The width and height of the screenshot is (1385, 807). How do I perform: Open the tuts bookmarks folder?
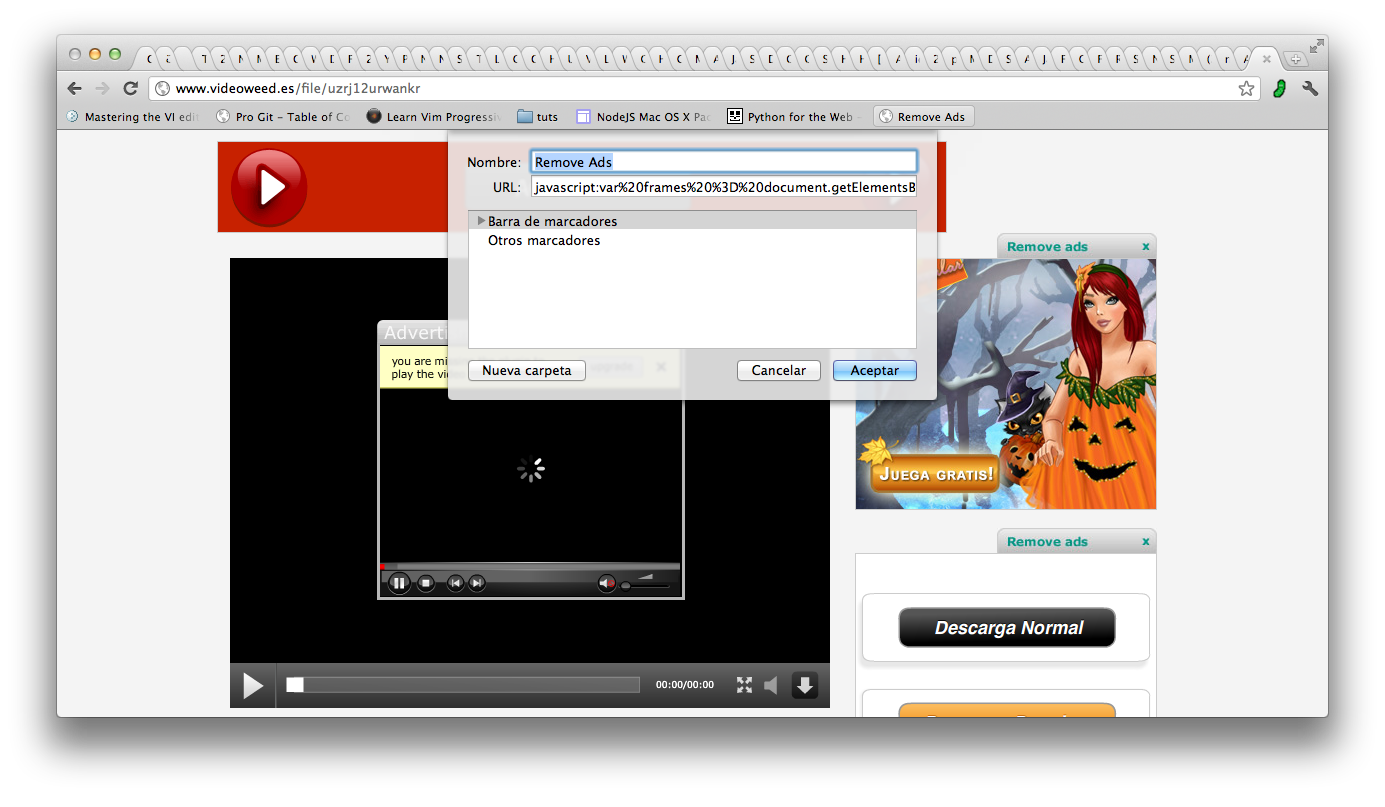[537, 116]
